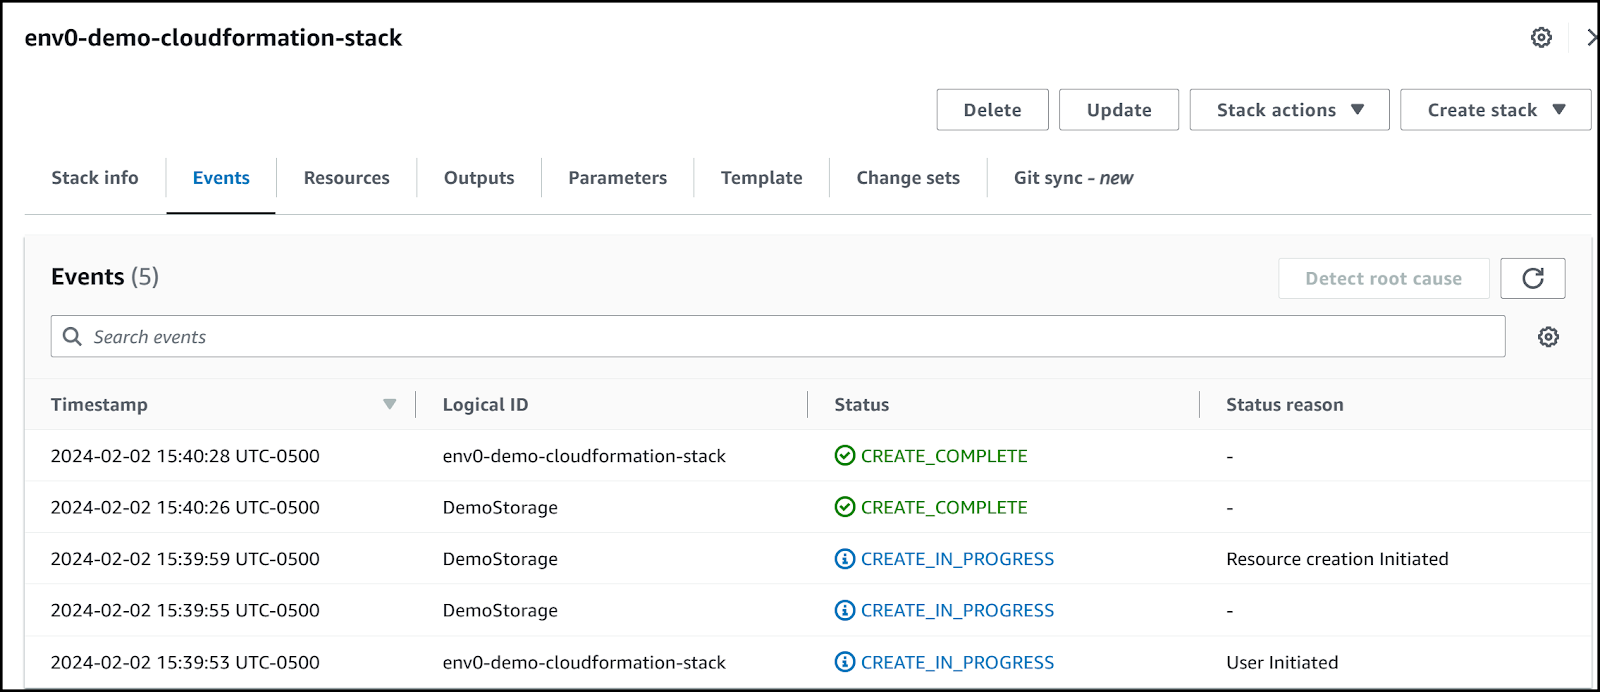Screen dimensions: 1600x692
Task: Open the Create stack dropdown
Action: click(1495, 110)
